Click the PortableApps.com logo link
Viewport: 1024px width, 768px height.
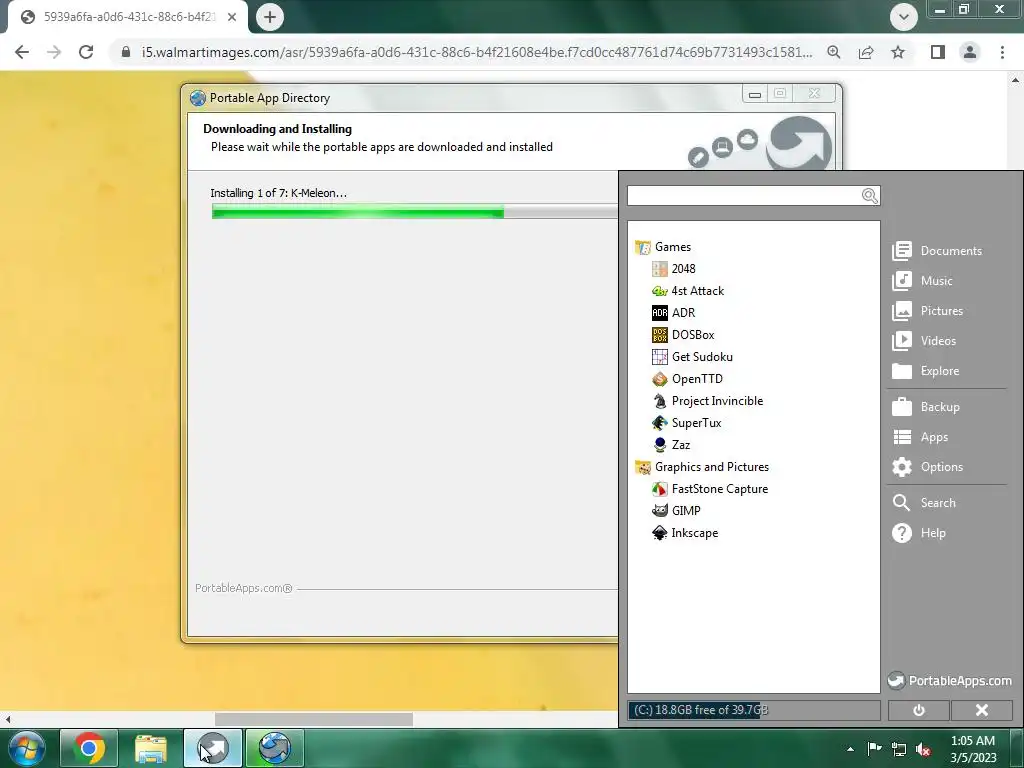(x=950, y=680)
